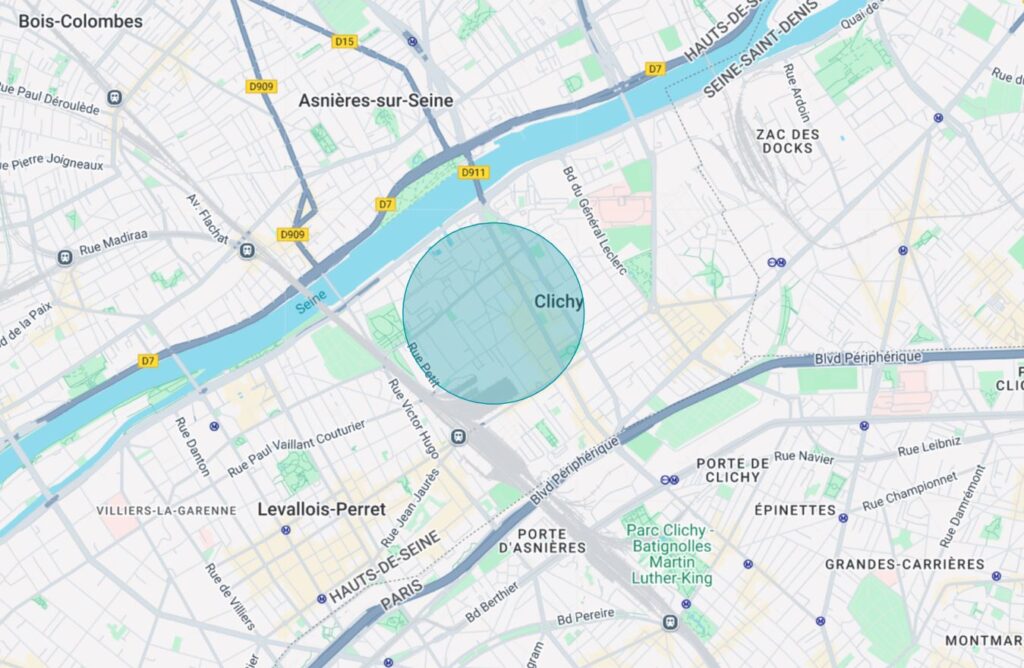Select the Bois-Colombes label
This screenshot has height=668, width=1024.
coord(80,22)
